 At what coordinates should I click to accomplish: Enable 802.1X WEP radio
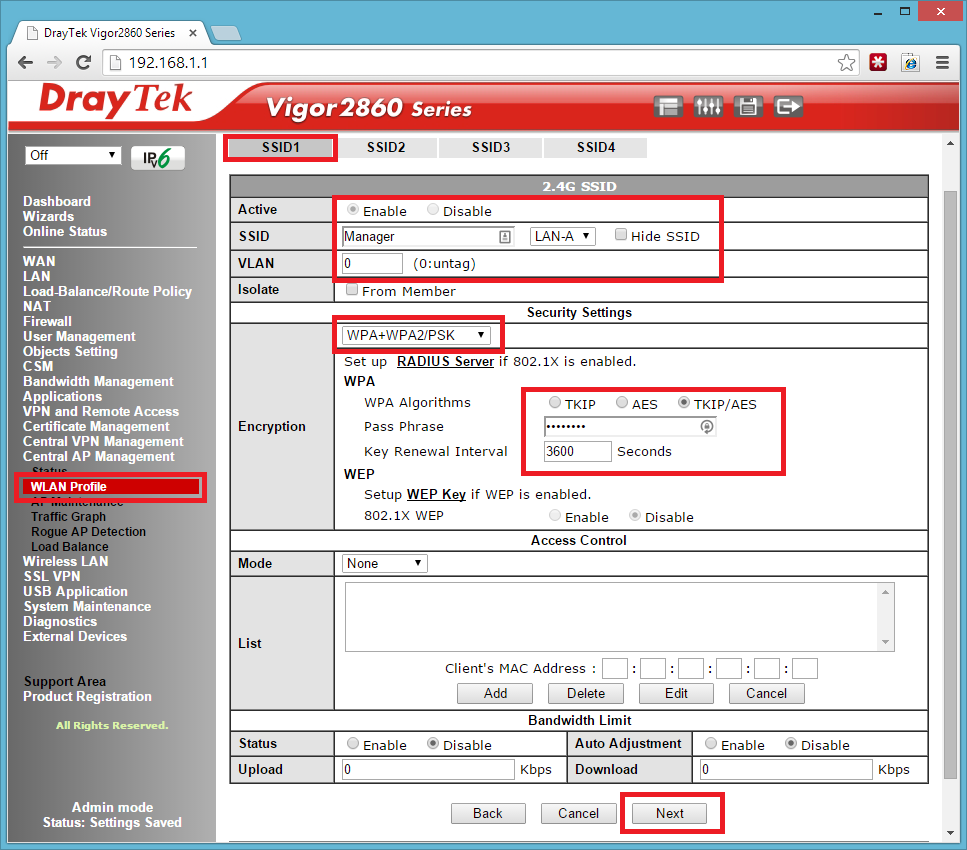pyautogui.click(x=555, y=516)
